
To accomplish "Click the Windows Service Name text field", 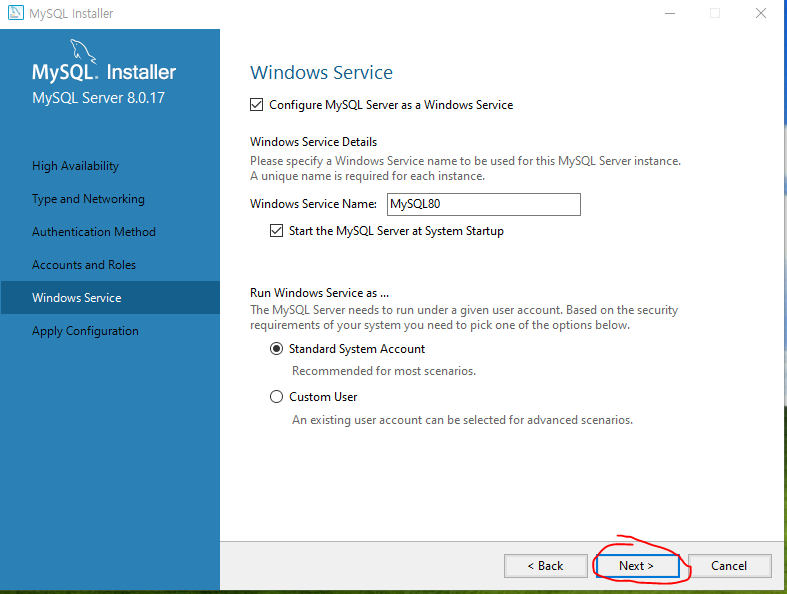I will 482,204.
